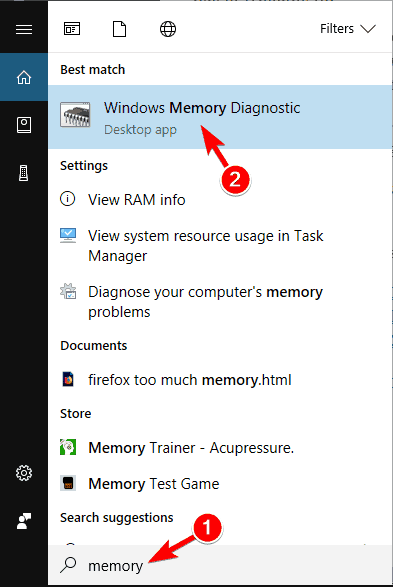Click the Feedback person icon in sidebar
The width and height of the screenshot is (393, 587).
coord(24,521)
